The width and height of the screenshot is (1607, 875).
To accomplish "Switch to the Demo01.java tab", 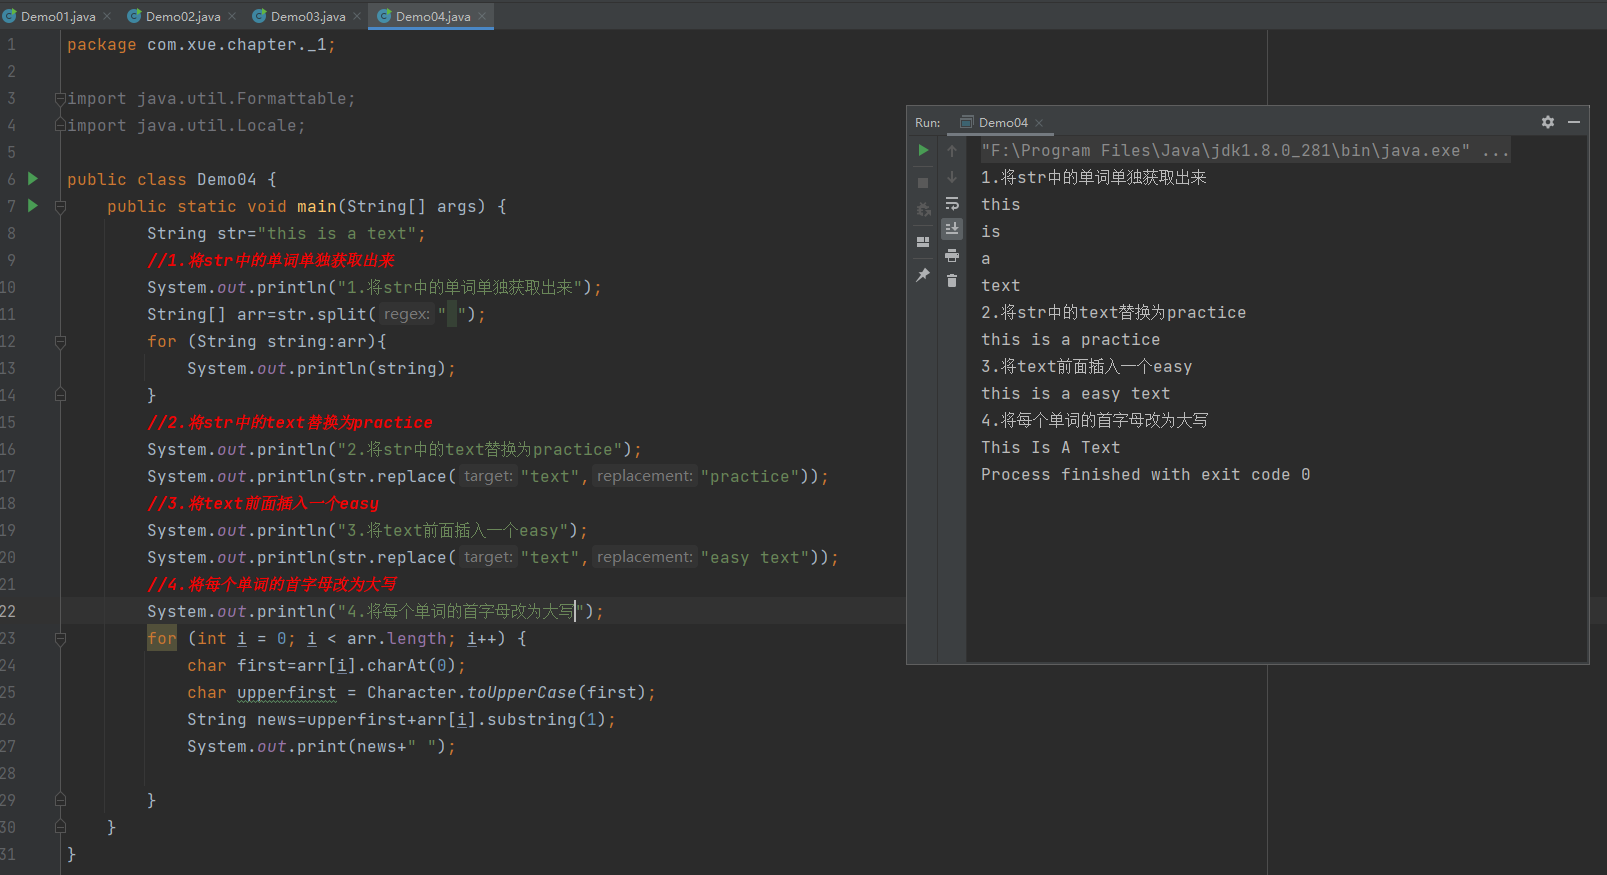I will pos(58,16).
